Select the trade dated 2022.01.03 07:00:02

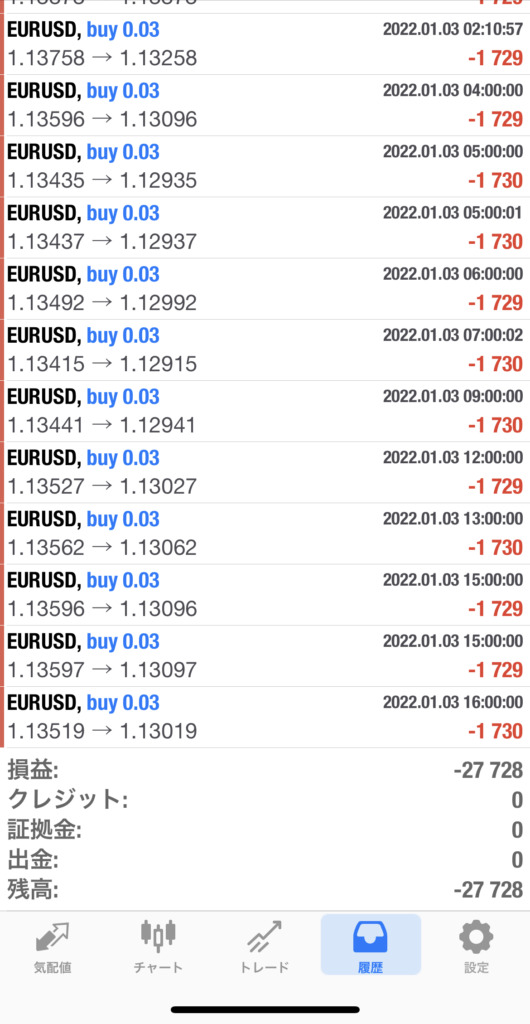click(x=265, y=350)
